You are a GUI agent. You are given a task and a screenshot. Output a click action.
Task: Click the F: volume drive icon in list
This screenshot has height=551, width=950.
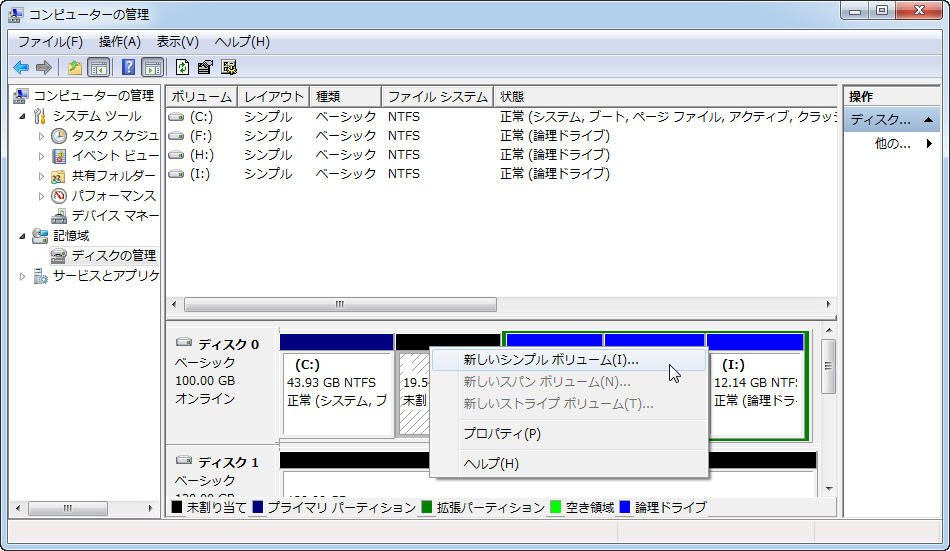pyautogui.click(x=176, y=136)
